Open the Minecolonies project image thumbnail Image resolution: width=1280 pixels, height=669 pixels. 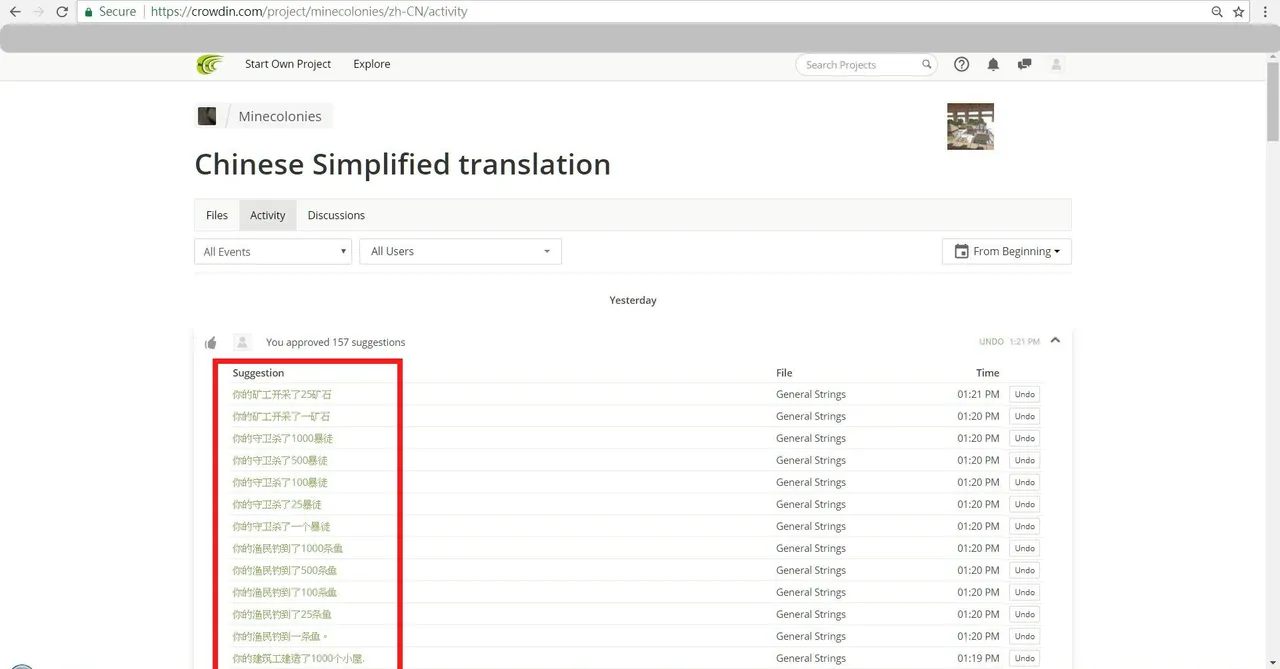970,126
